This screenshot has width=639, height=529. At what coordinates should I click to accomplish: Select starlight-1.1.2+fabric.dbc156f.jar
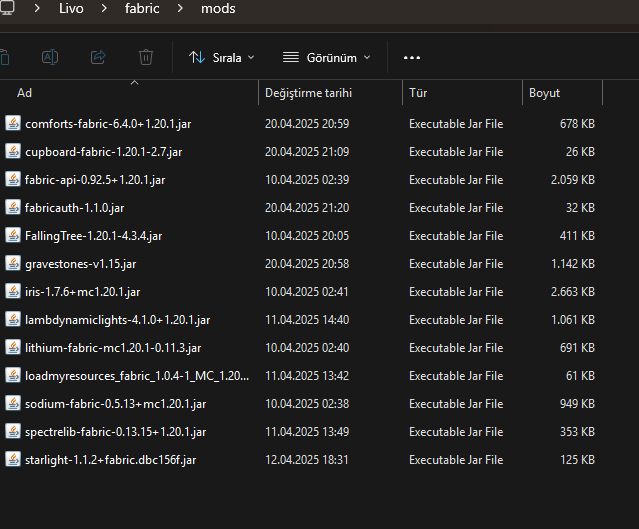(x=110, y=460)
